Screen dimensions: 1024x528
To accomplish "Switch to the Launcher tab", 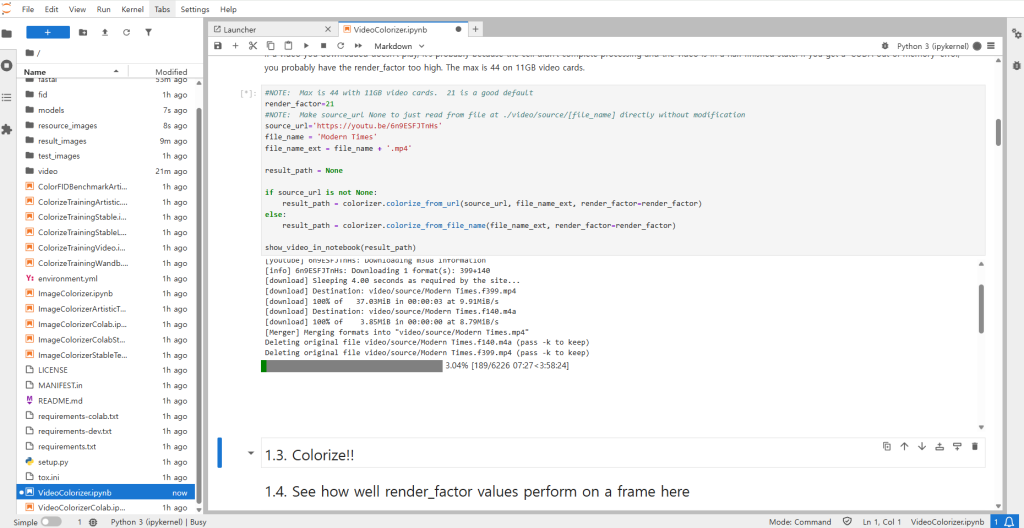I will pos(270,29).
